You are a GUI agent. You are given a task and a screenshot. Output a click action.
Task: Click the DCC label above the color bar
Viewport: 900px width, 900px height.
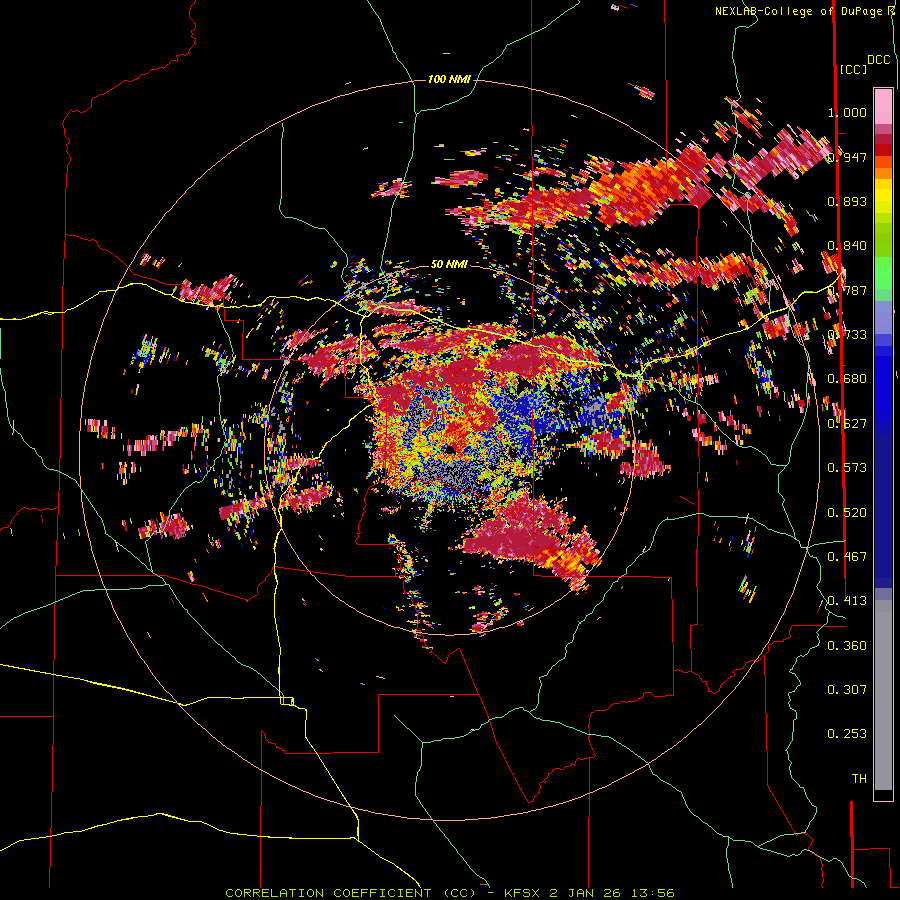click(879, 59)
